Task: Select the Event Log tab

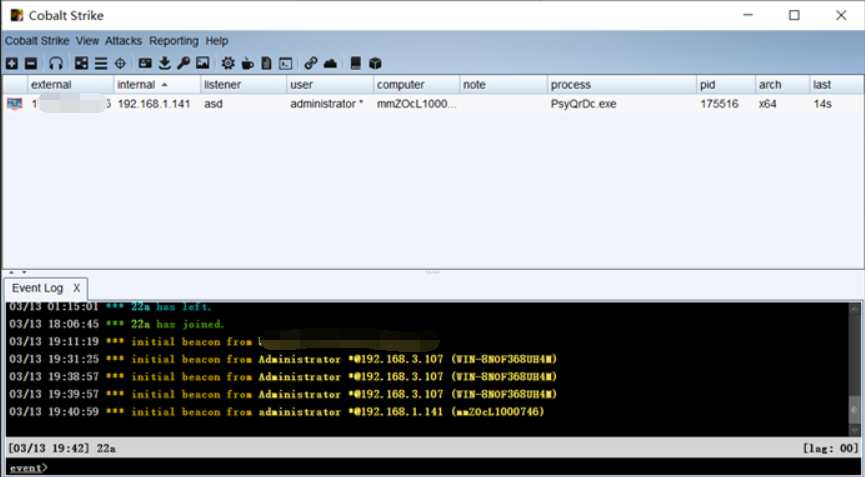Action: point(37,288)
